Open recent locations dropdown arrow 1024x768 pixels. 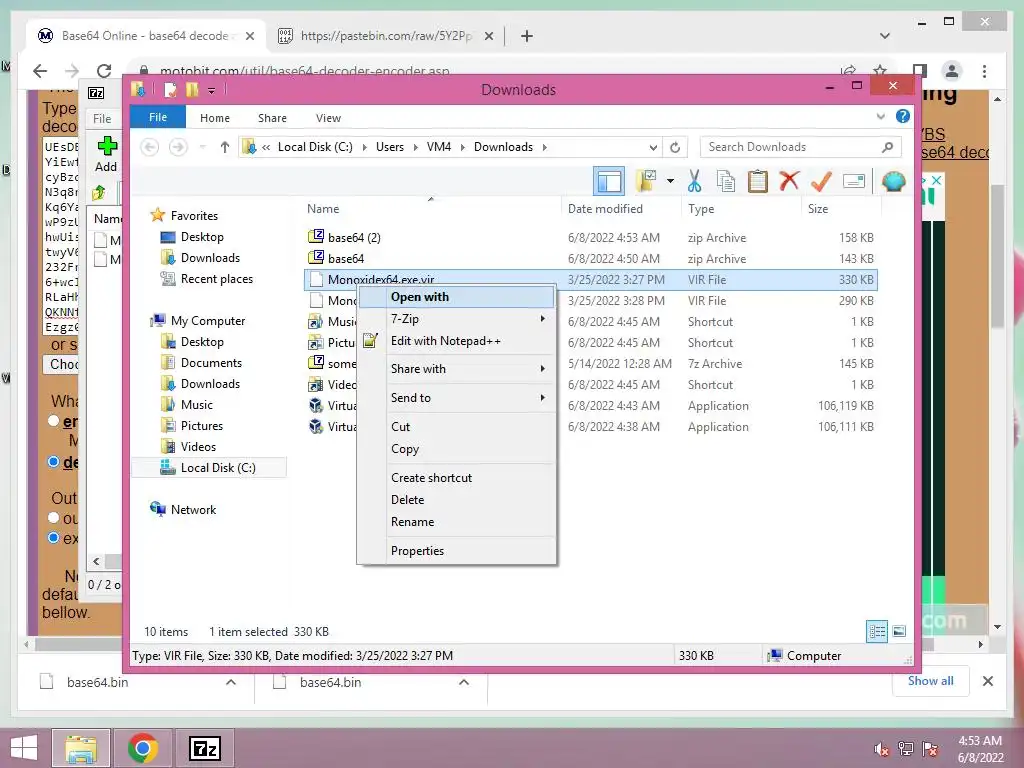(x=202, y=147)
